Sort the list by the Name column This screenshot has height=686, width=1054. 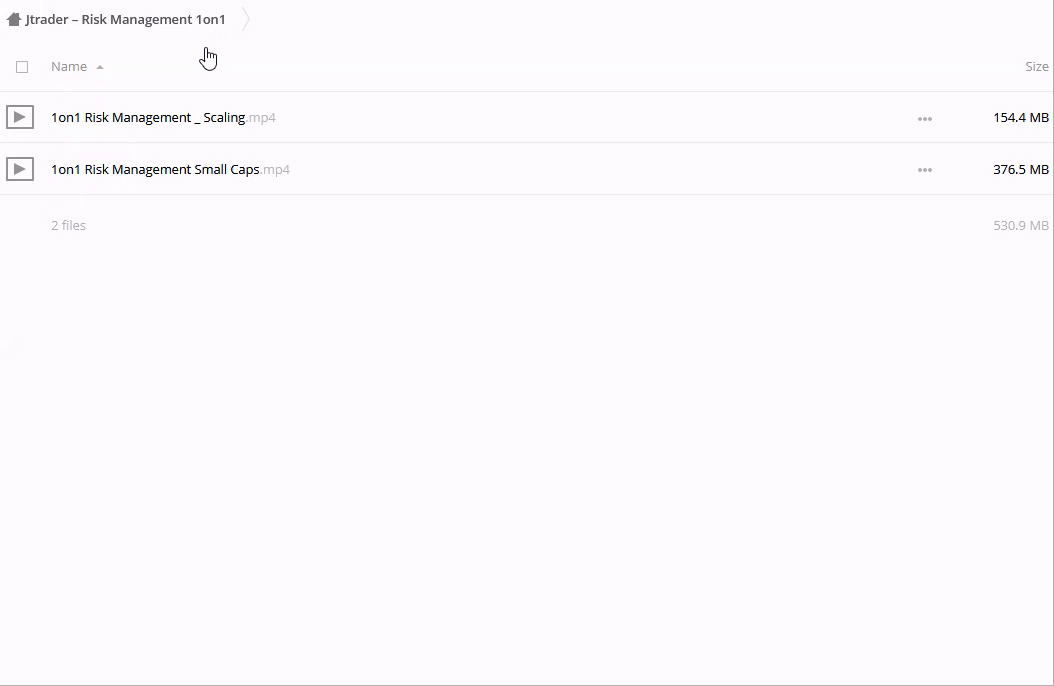(x=69, y=67)
